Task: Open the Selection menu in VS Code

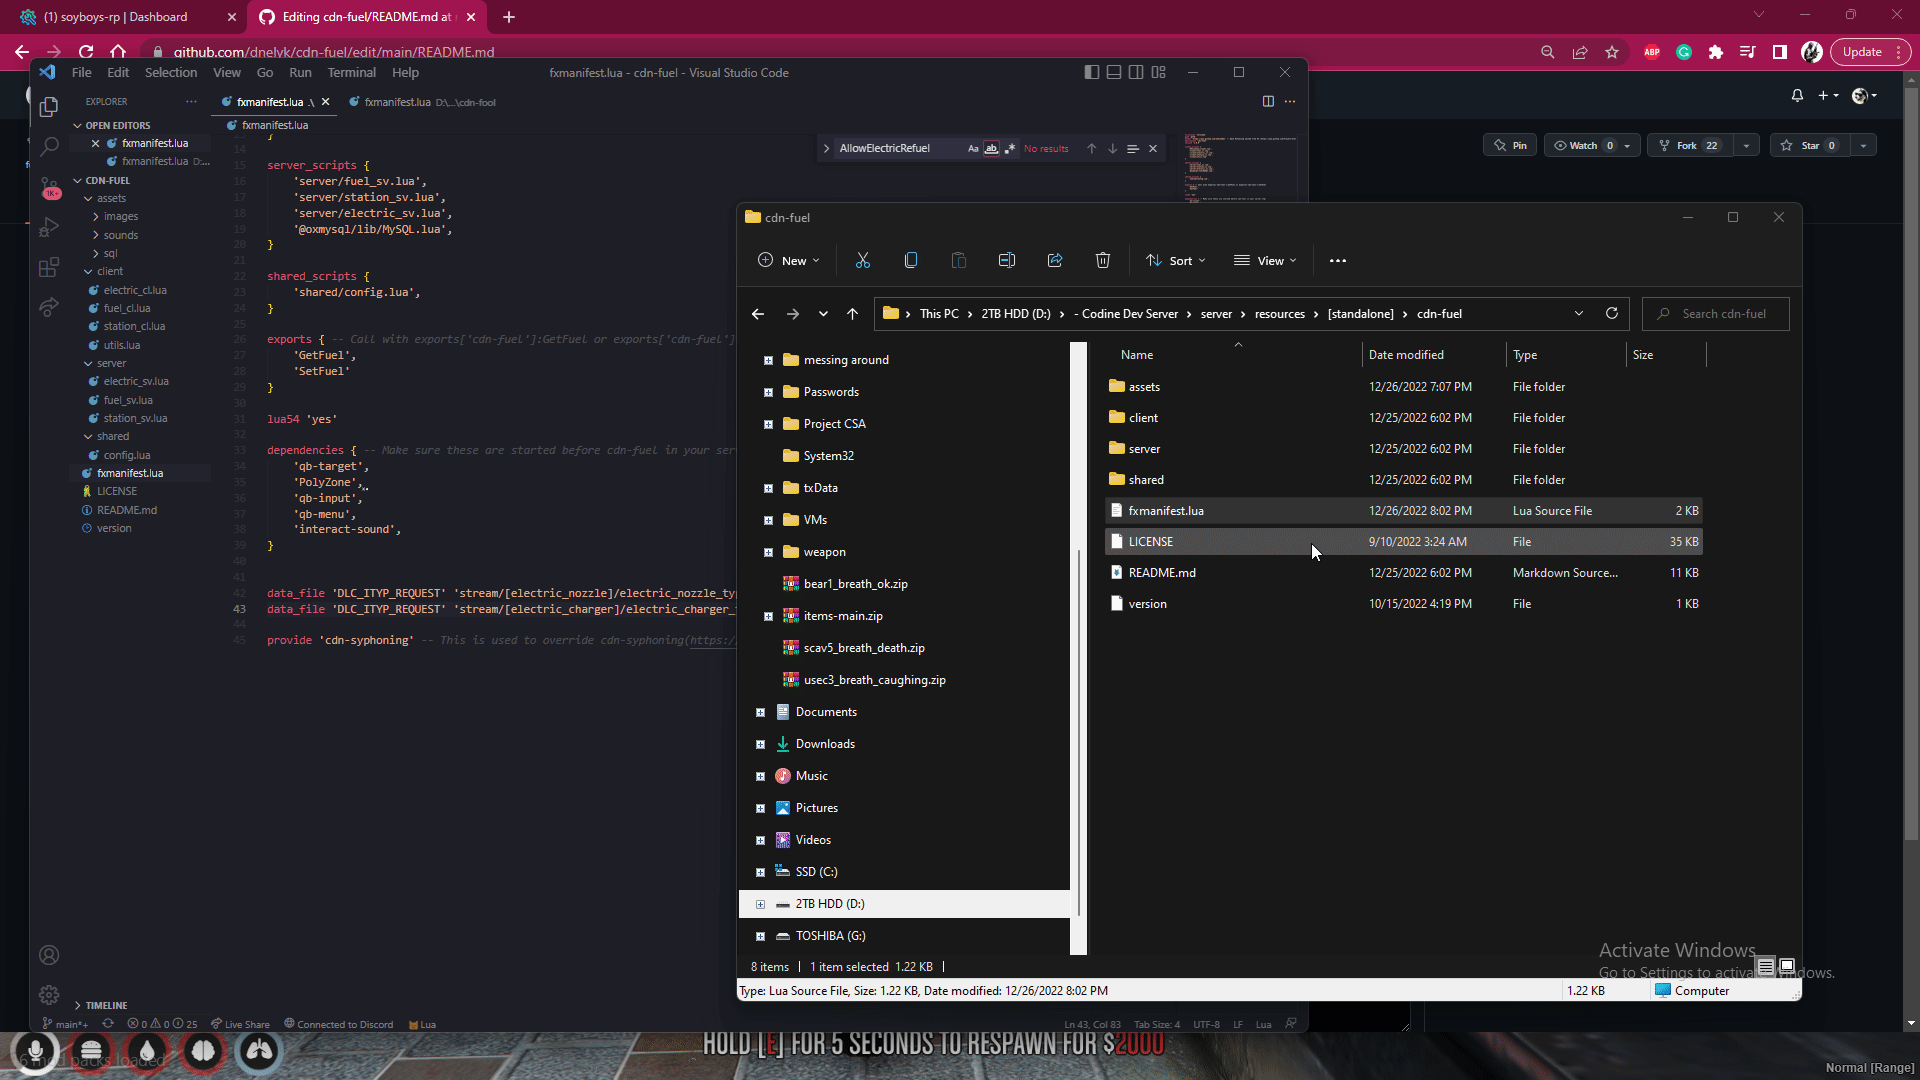Action: tap(170, 72)
